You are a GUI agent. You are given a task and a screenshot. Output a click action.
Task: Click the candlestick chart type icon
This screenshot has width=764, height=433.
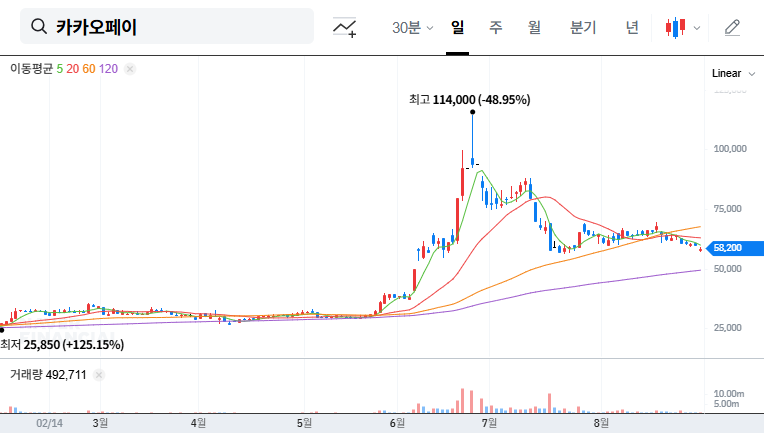coord(675,28)
